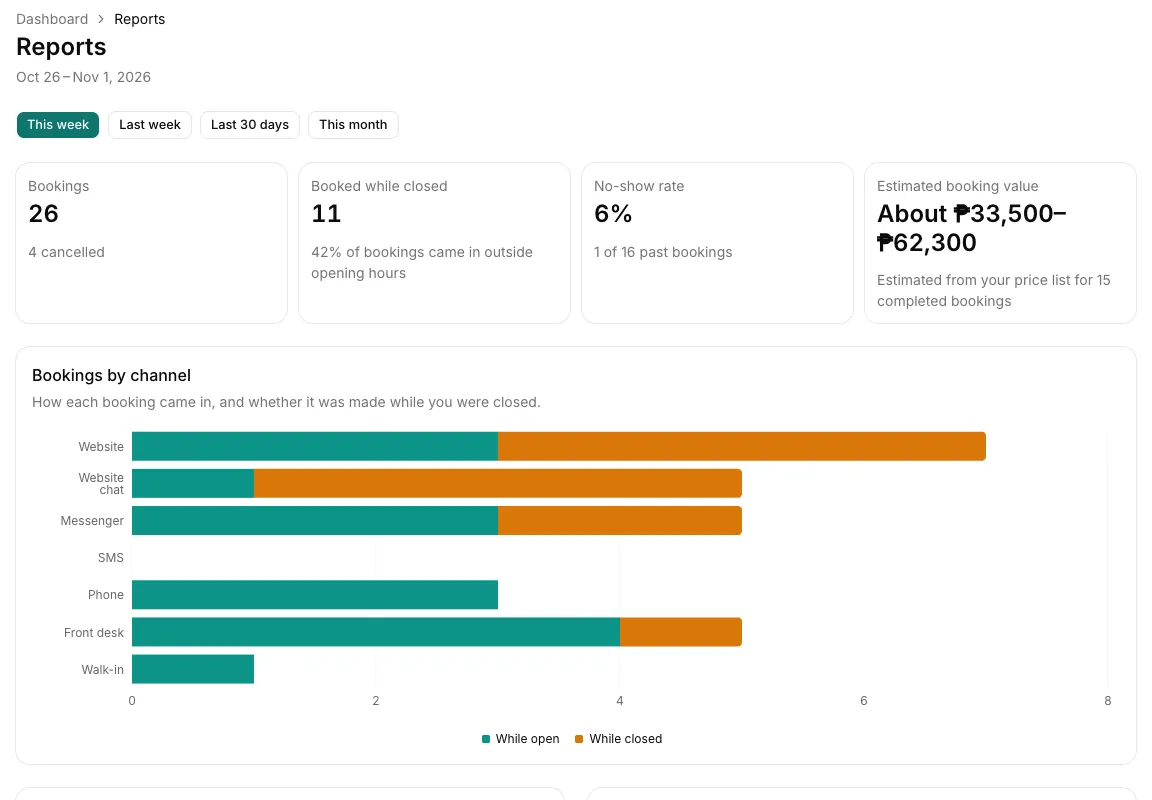Click the Walk-in channel bar
This screenshot has width=1152, height=800.
(x=193, y=669)
